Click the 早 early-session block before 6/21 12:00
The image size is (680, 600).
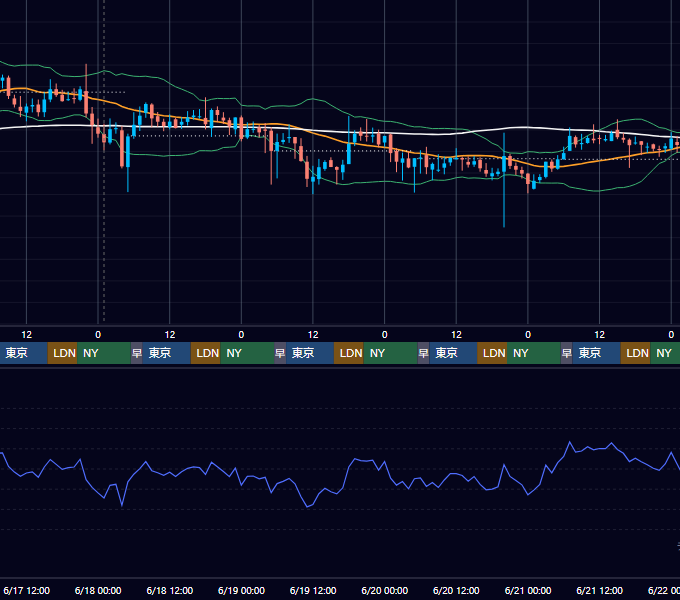click(x=566, y=353)
